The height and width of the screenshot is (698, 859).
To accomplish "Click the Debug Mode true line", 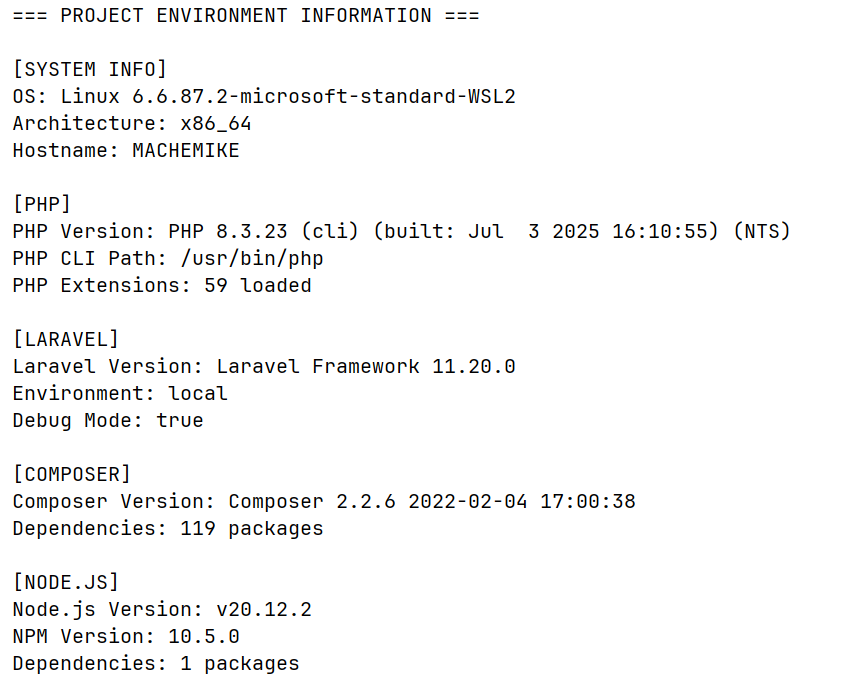I will tap(108, 420).
